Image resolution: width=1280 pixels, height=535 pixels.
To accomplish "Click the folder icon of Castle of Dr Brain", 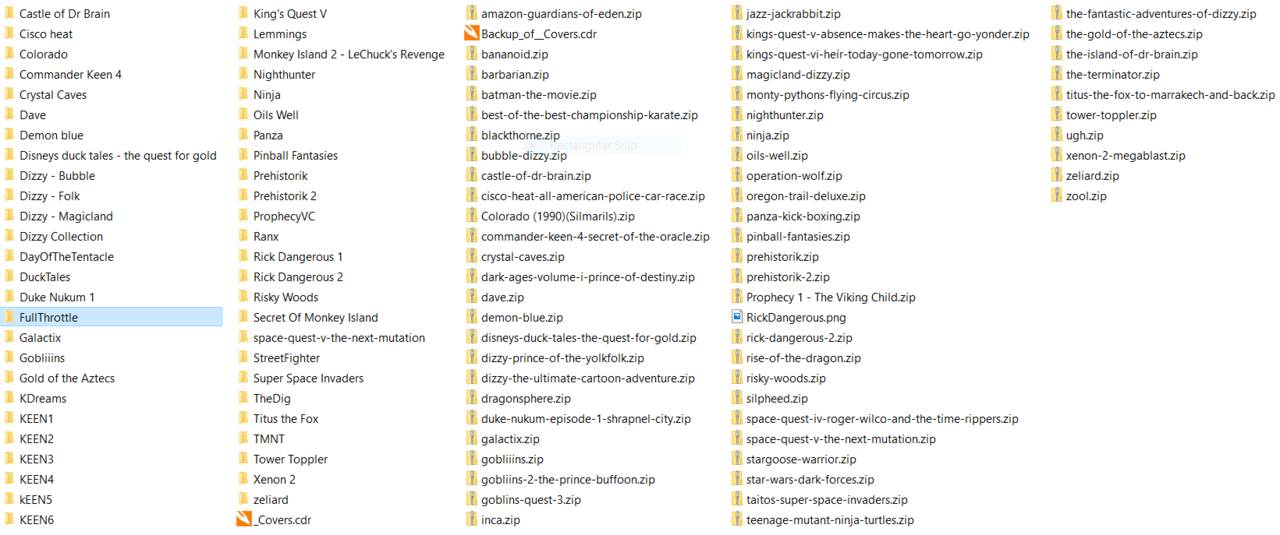I will pos(9,14).
